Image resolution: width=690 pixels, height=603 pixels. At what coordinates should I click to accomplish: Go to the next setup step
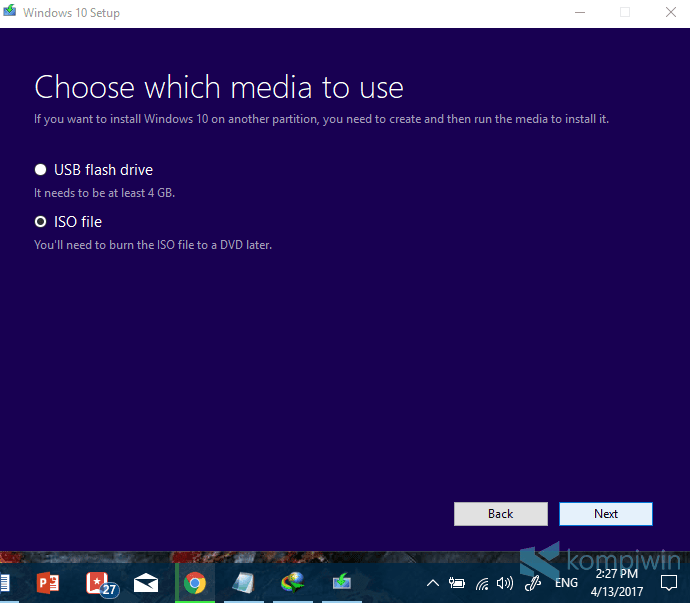pyautogui.click(x=606, y=514)
